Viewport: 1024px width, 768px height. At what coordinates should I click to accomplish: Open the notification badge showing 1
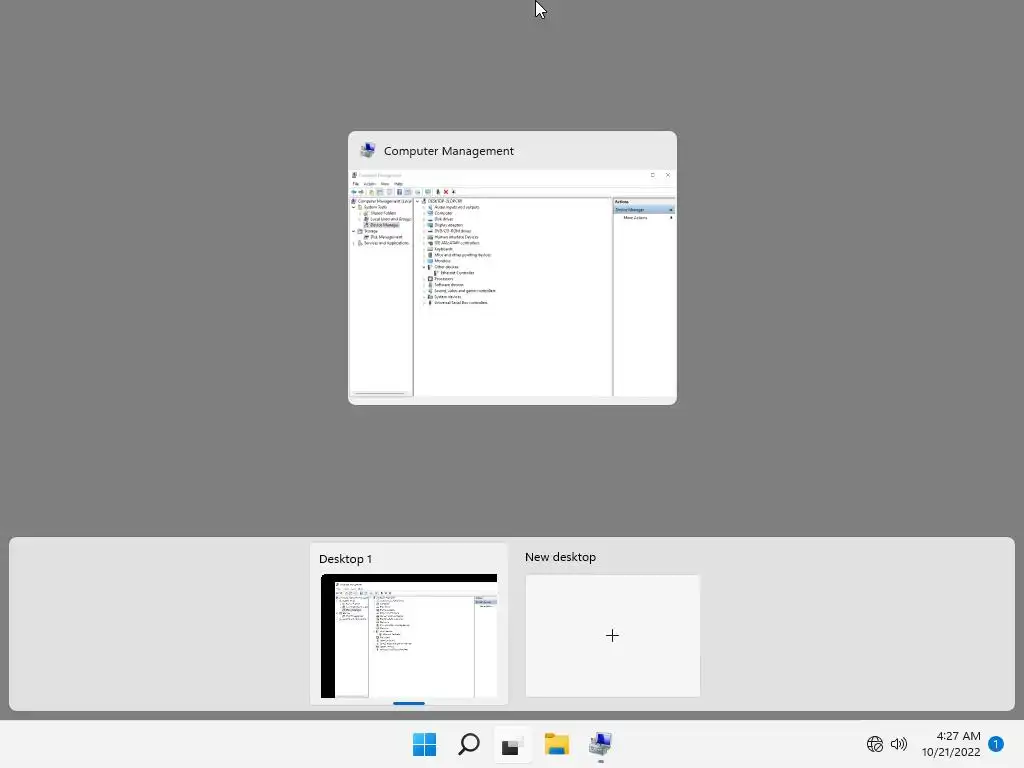[x=996, y=744]
